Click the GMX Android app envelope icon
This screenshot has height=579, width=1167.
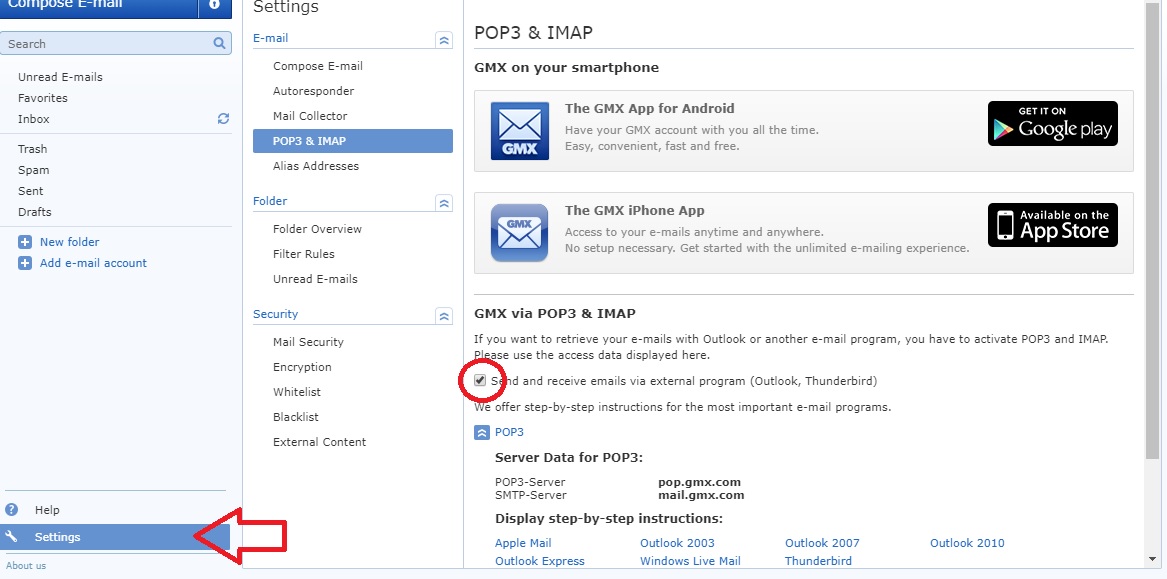(x=519, y=131)
